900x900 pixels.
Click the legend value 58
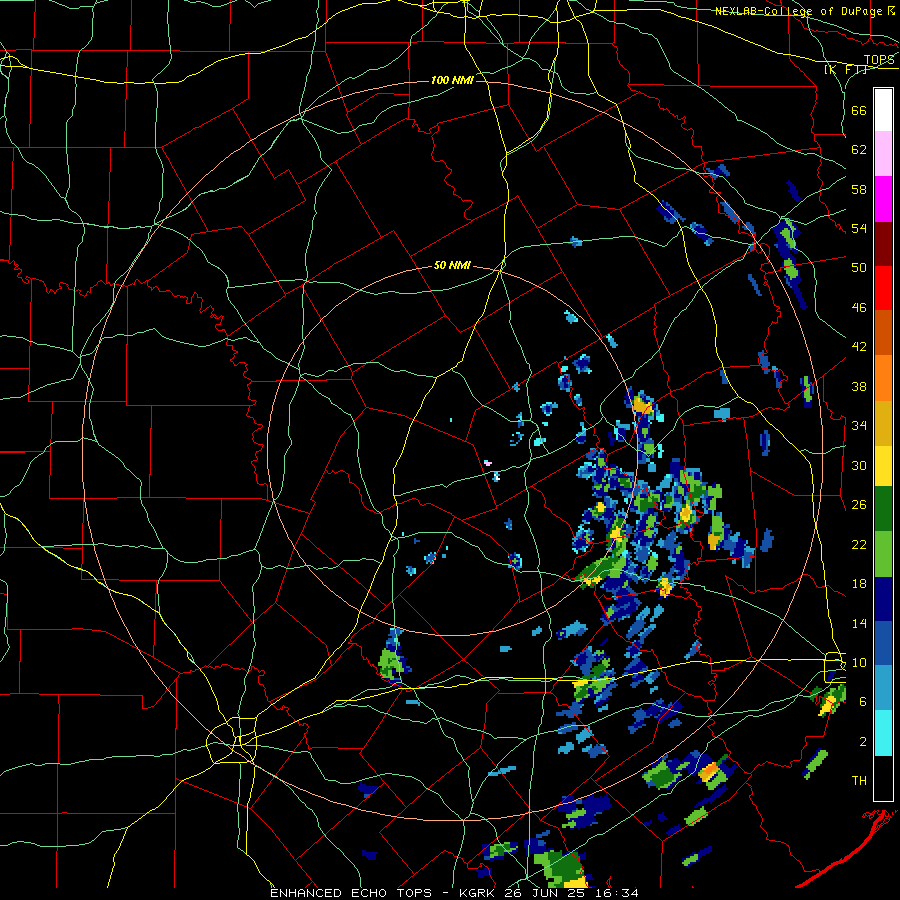coord(859,189)
